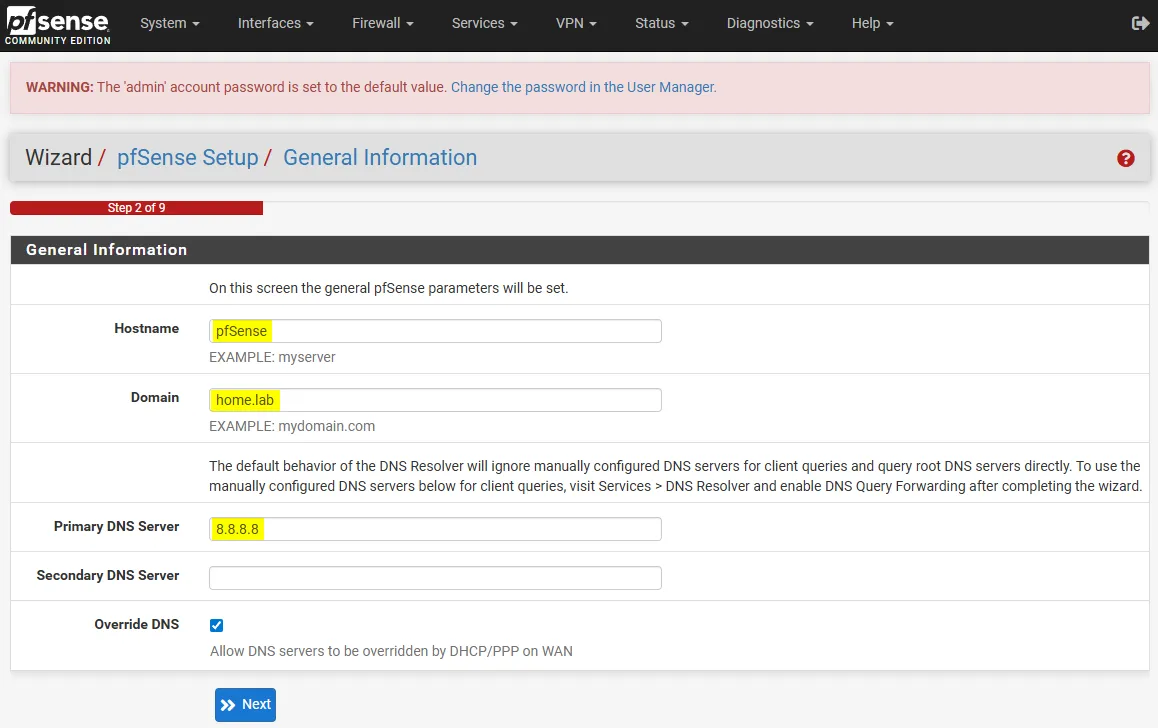Expand the Services dropdown
Image resolution: width=1158 pixels, height=728 pixels.
click(x=483, y=22)
